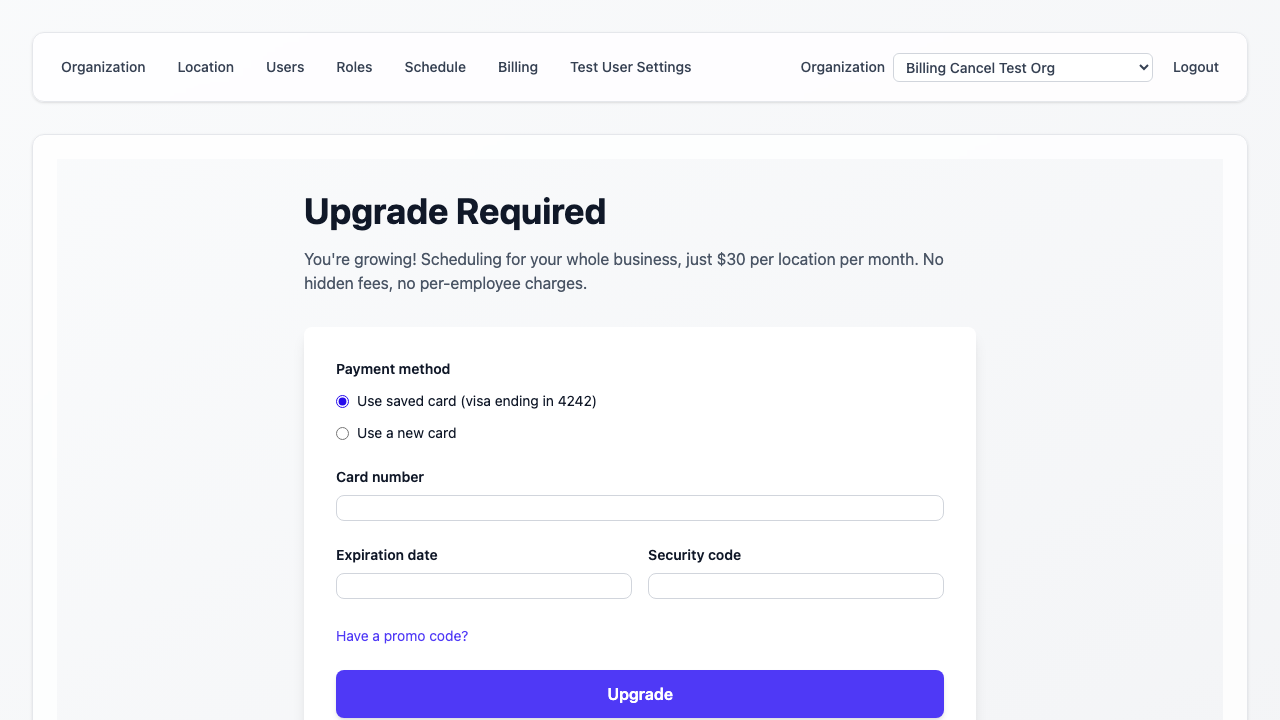The width and height of the screenshot is (1280, 720).
Task: Click into the Card number field
Action: [x=639, y=507]
